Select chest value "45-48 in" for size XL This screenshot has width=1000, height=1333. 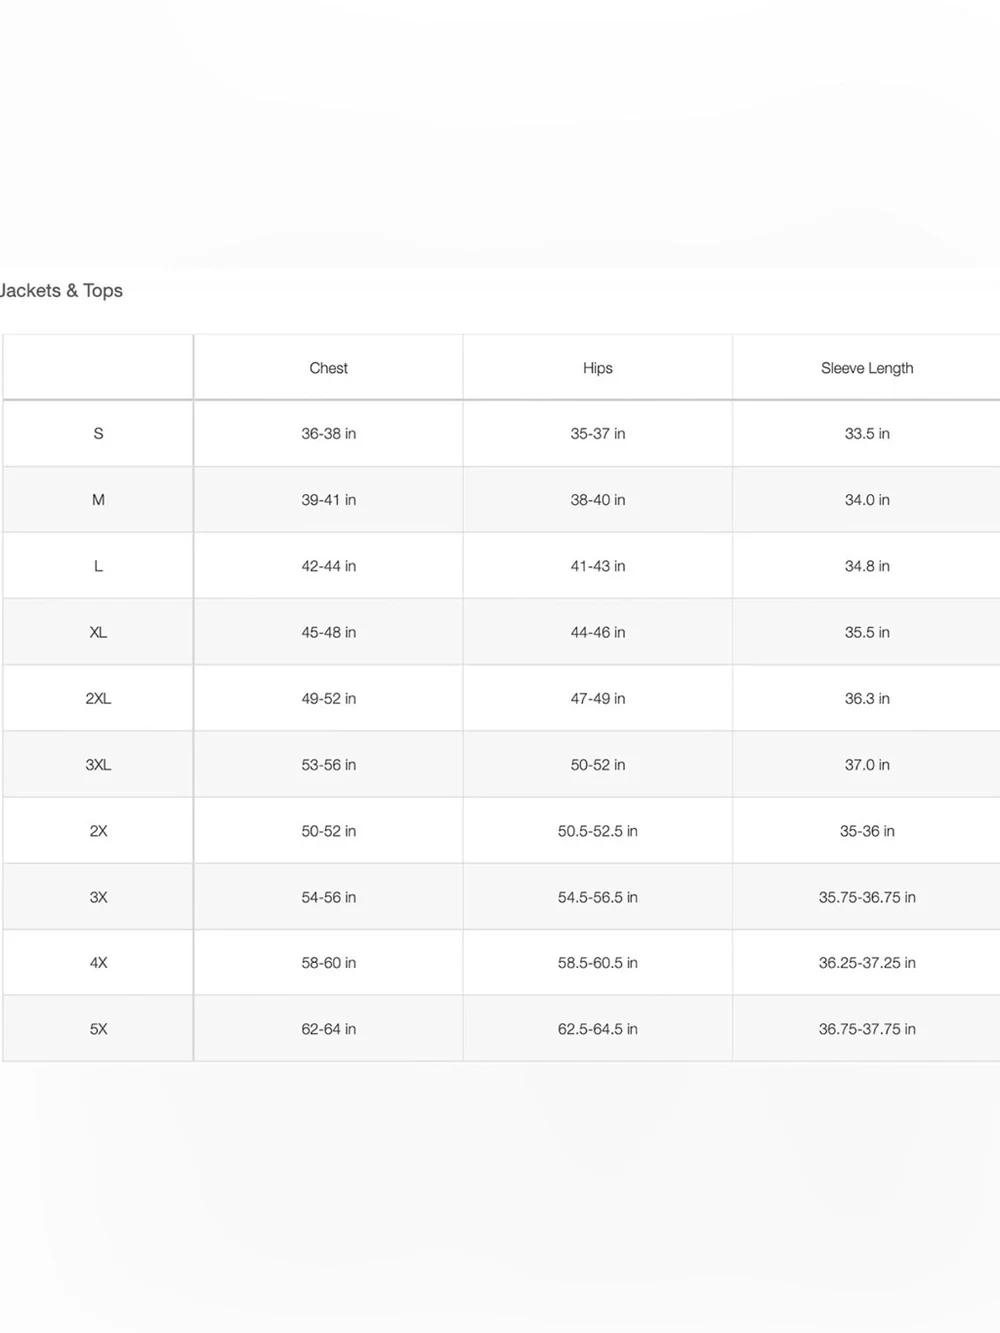coord(328,632)
